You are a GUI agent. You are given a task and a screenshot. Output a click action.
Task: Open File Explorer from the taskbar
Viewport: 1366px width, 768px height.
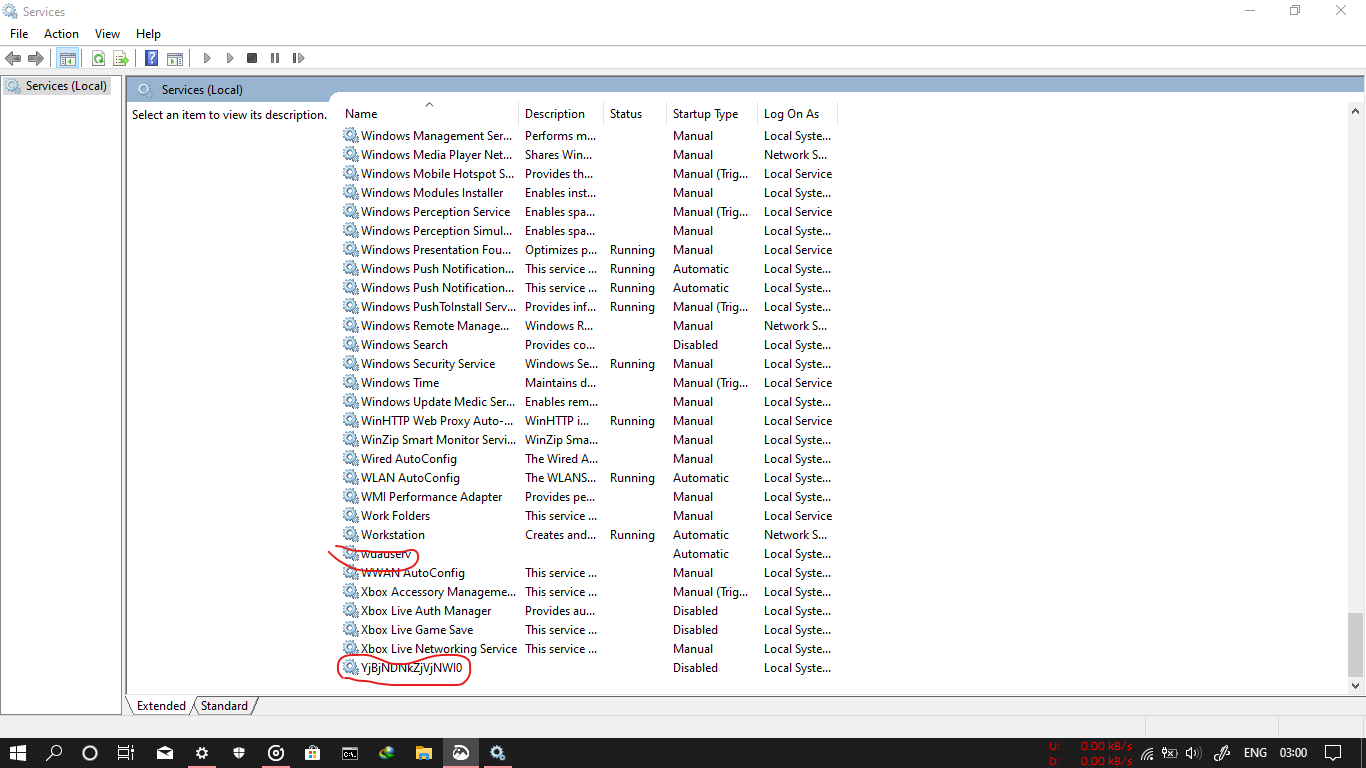[424, 753]
